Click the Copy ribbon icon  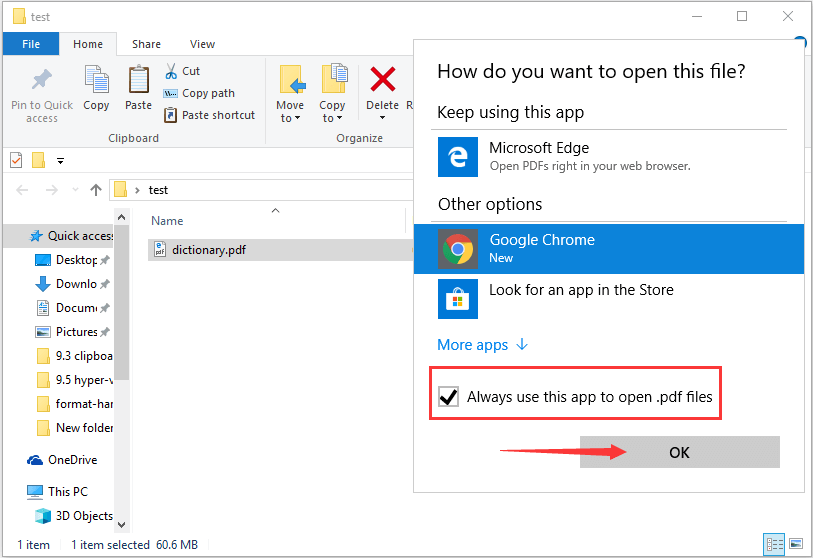(x=96, y=80)
